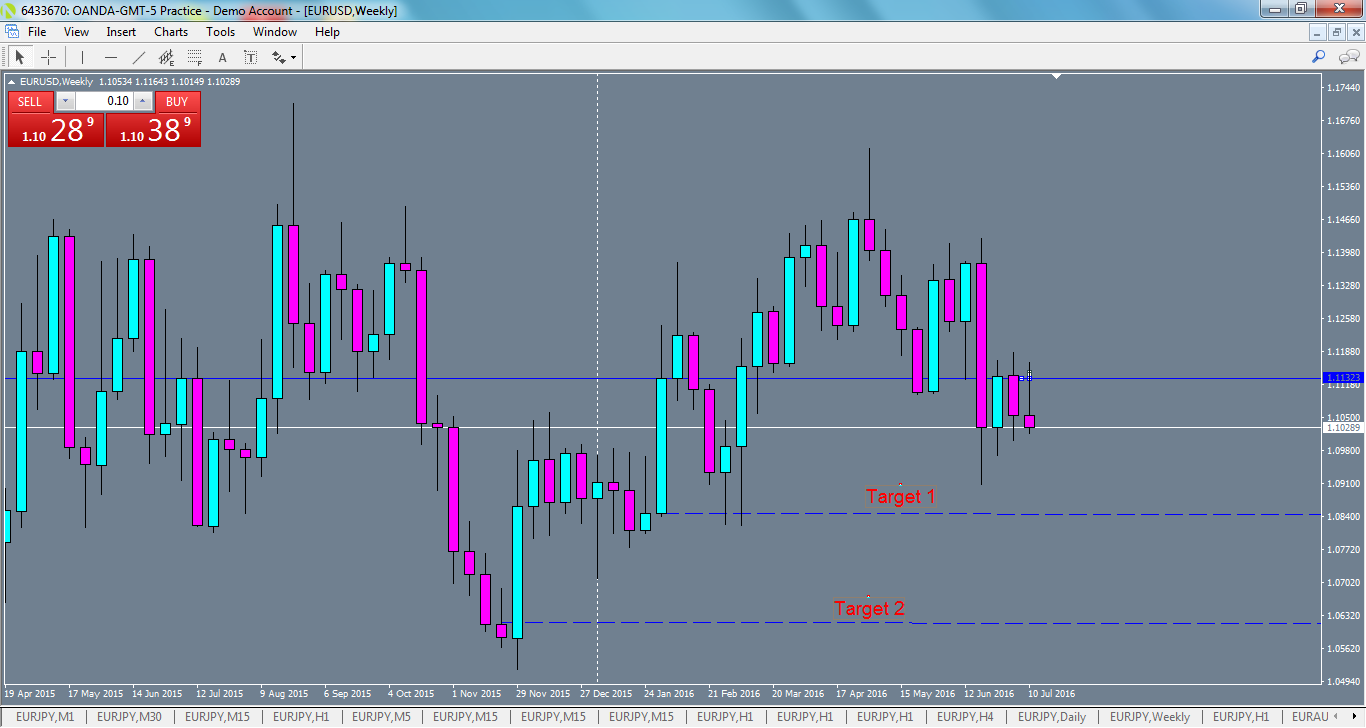Open the chat icon beside the search tool
The height and width of the screenshot is (728, 1366).
tap(1348, 56)
